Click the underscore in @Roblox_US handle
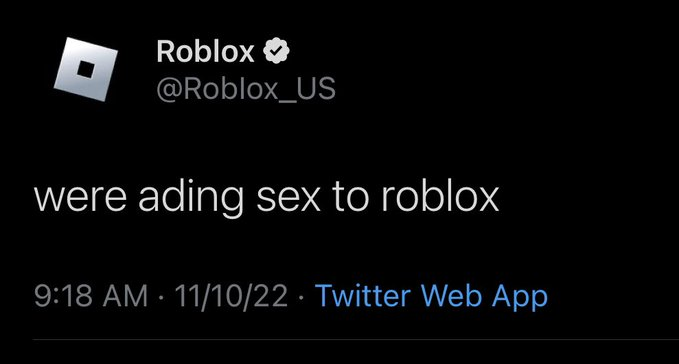Viewport: 679px width, 364px height. click(287, 100)
